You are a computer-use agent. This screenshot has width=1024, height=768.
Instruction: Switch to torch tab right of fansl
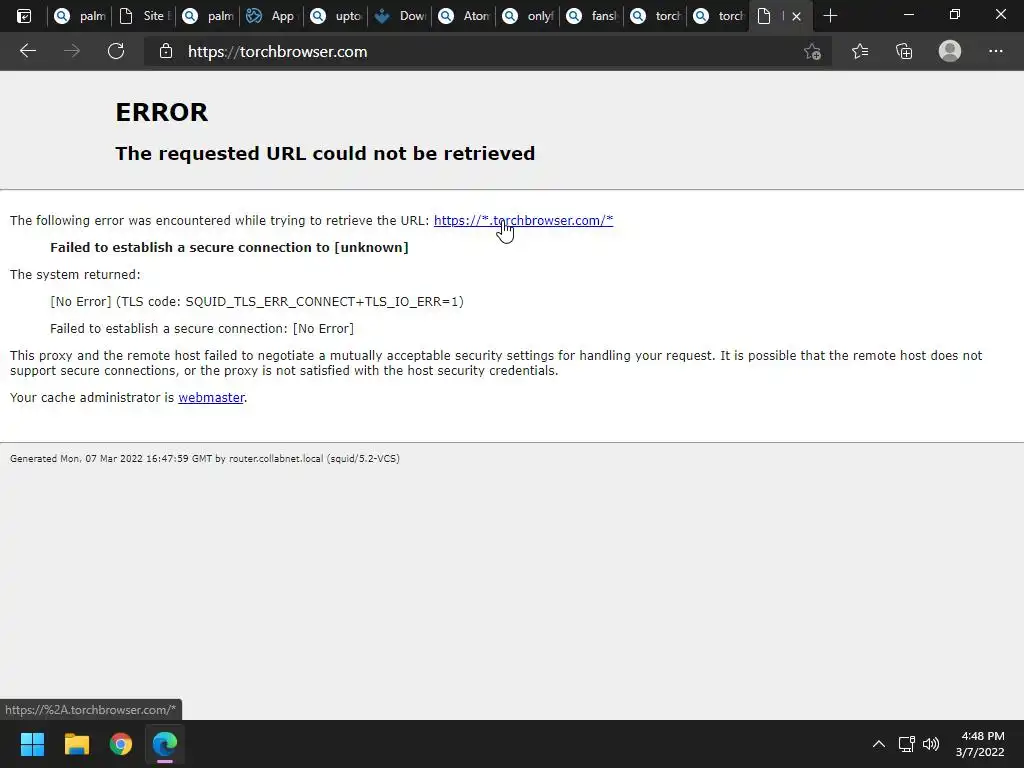pyautogui.click(x=654, y=16)
